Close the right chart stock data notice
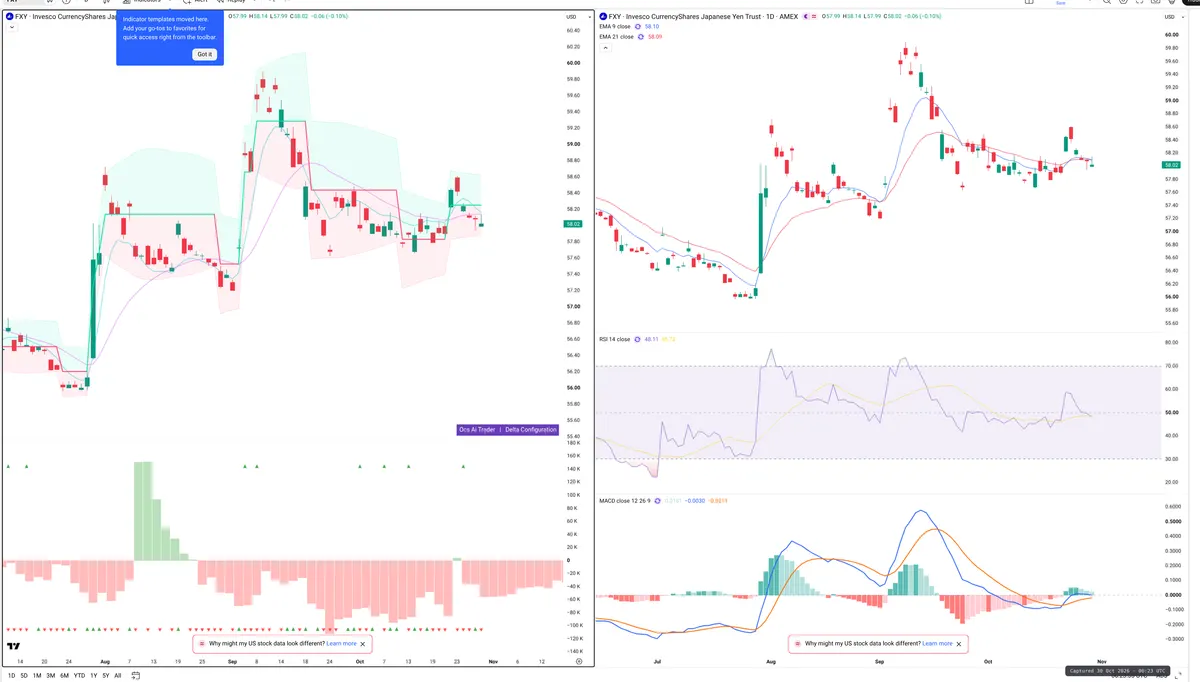 pyautogui.click(x=960, y=644)
